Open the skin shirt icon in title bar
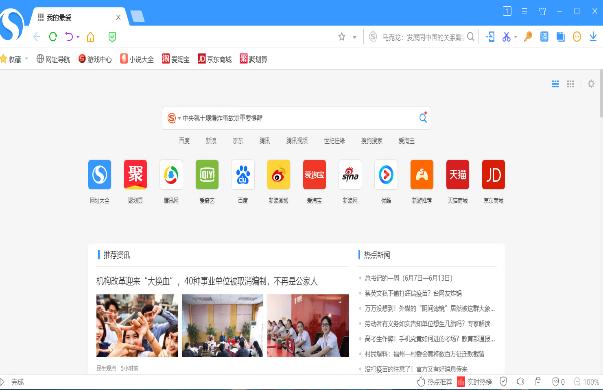 [x=542, y=12]
